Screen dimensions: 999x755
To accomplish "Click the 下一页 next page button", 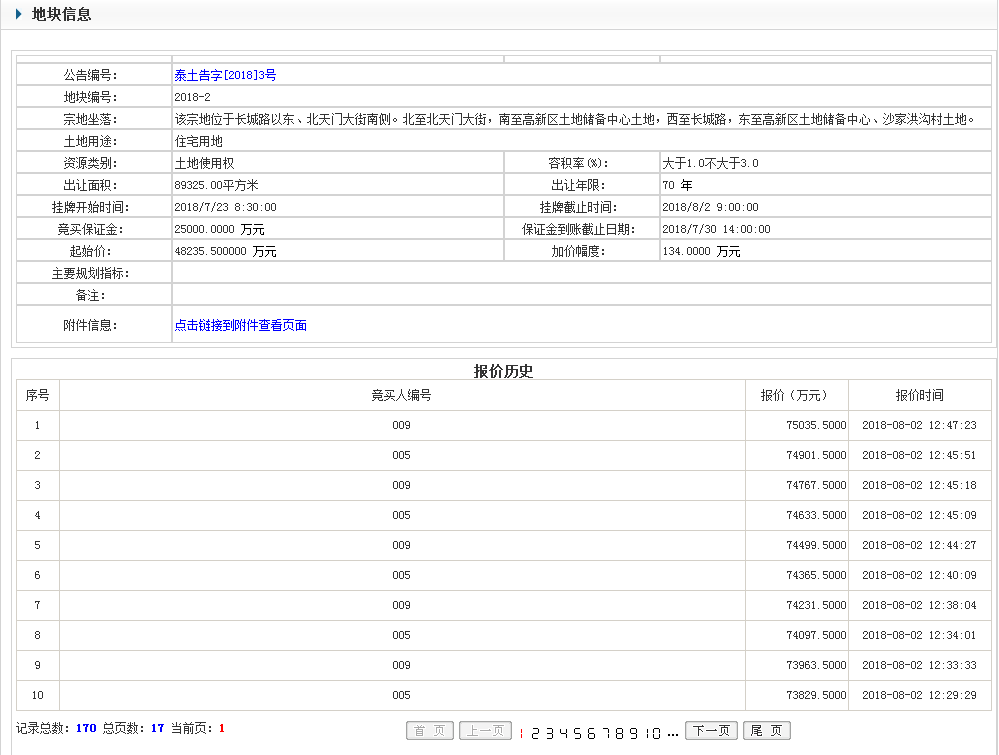I will [x=711, y=731].
